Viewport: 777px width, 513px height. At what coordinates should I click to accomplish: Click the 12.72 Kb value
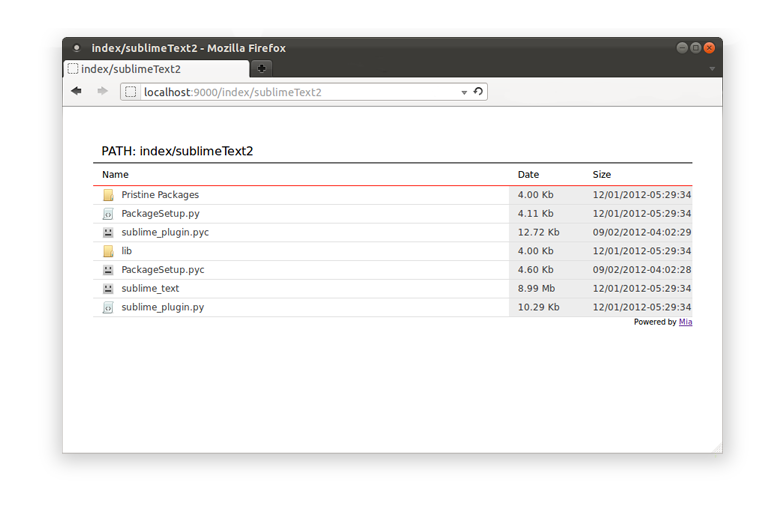click(x=539, y=232)
